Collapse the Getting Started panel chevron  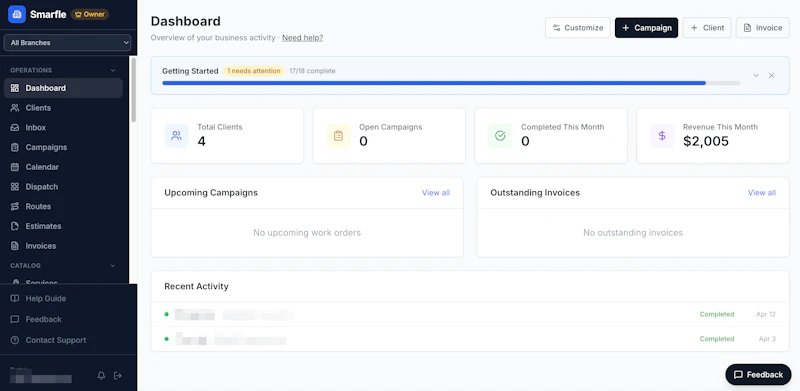(x=756, y=76)
